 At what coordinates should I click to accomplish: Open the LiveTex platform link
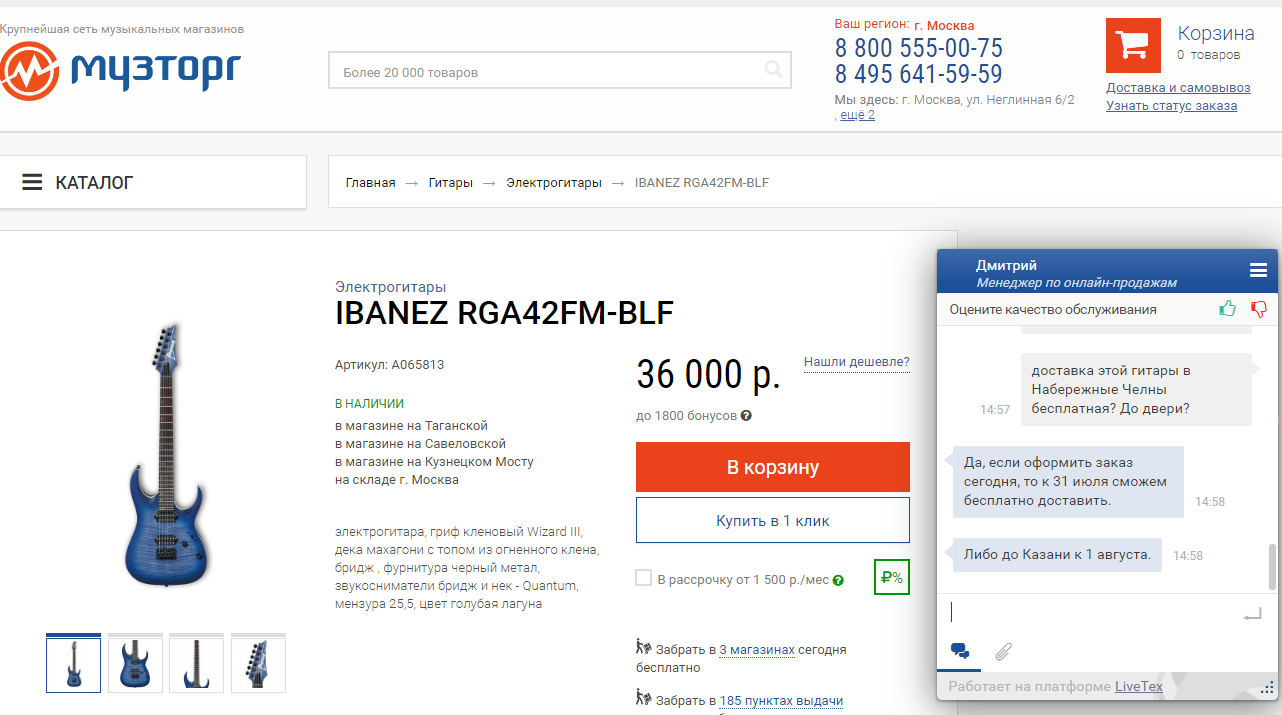coord(1139,687)
